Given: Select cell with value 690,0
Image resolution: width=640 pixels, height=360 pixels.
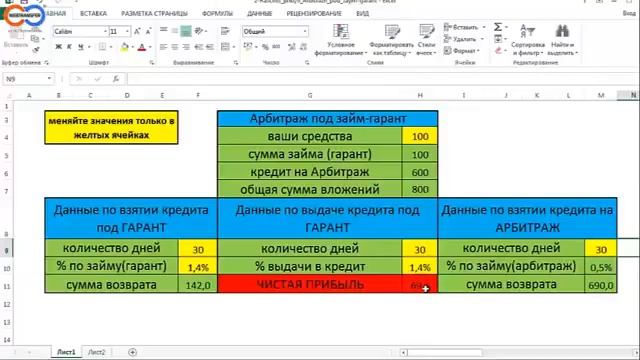Looking at the screenshot, I should 600,285.
